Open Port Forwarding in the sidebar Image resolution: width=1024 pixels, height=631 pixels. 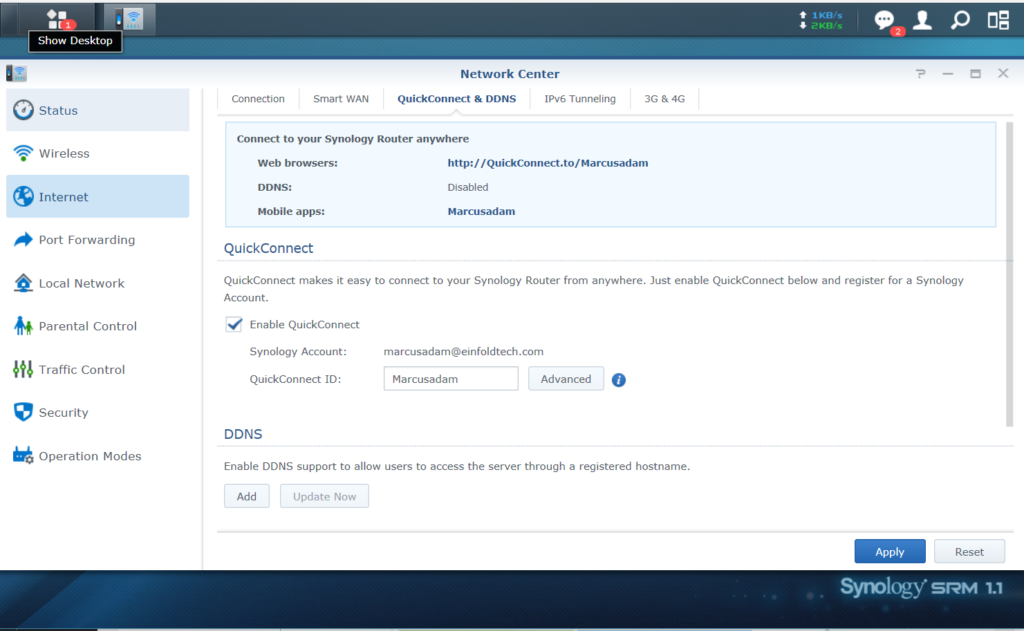pyautogui.click(x=98, y=240)
